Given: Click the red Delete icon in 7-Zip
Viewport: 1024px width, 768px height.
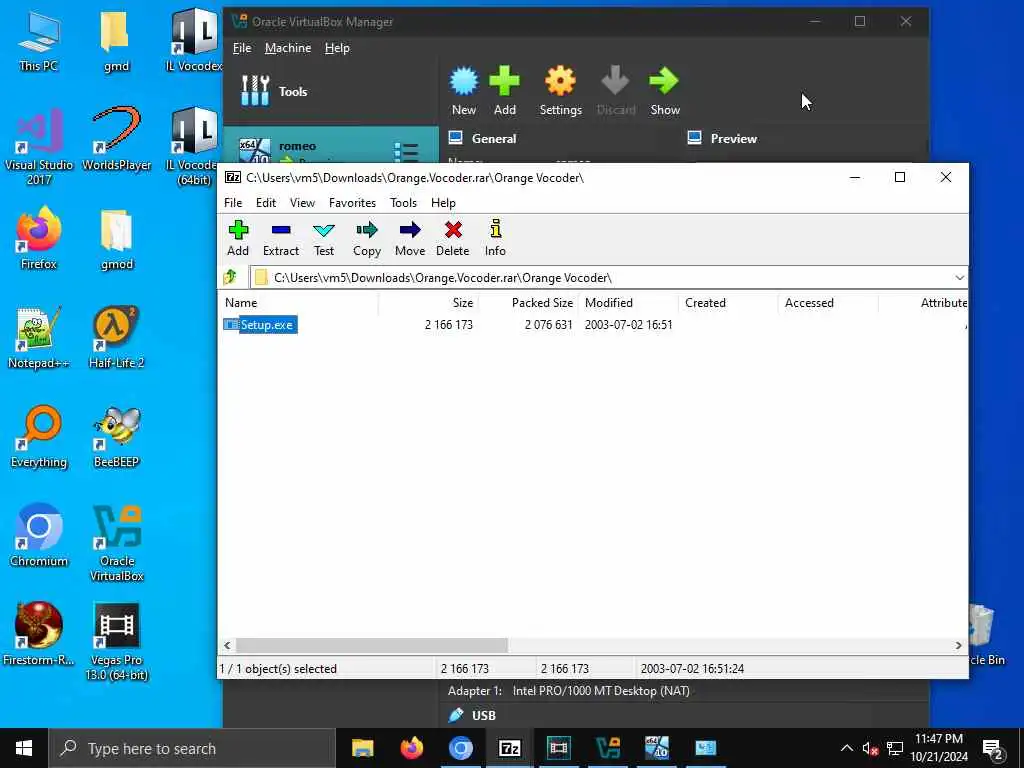Looking at the screenshot, I should click(x=453, y=238).
